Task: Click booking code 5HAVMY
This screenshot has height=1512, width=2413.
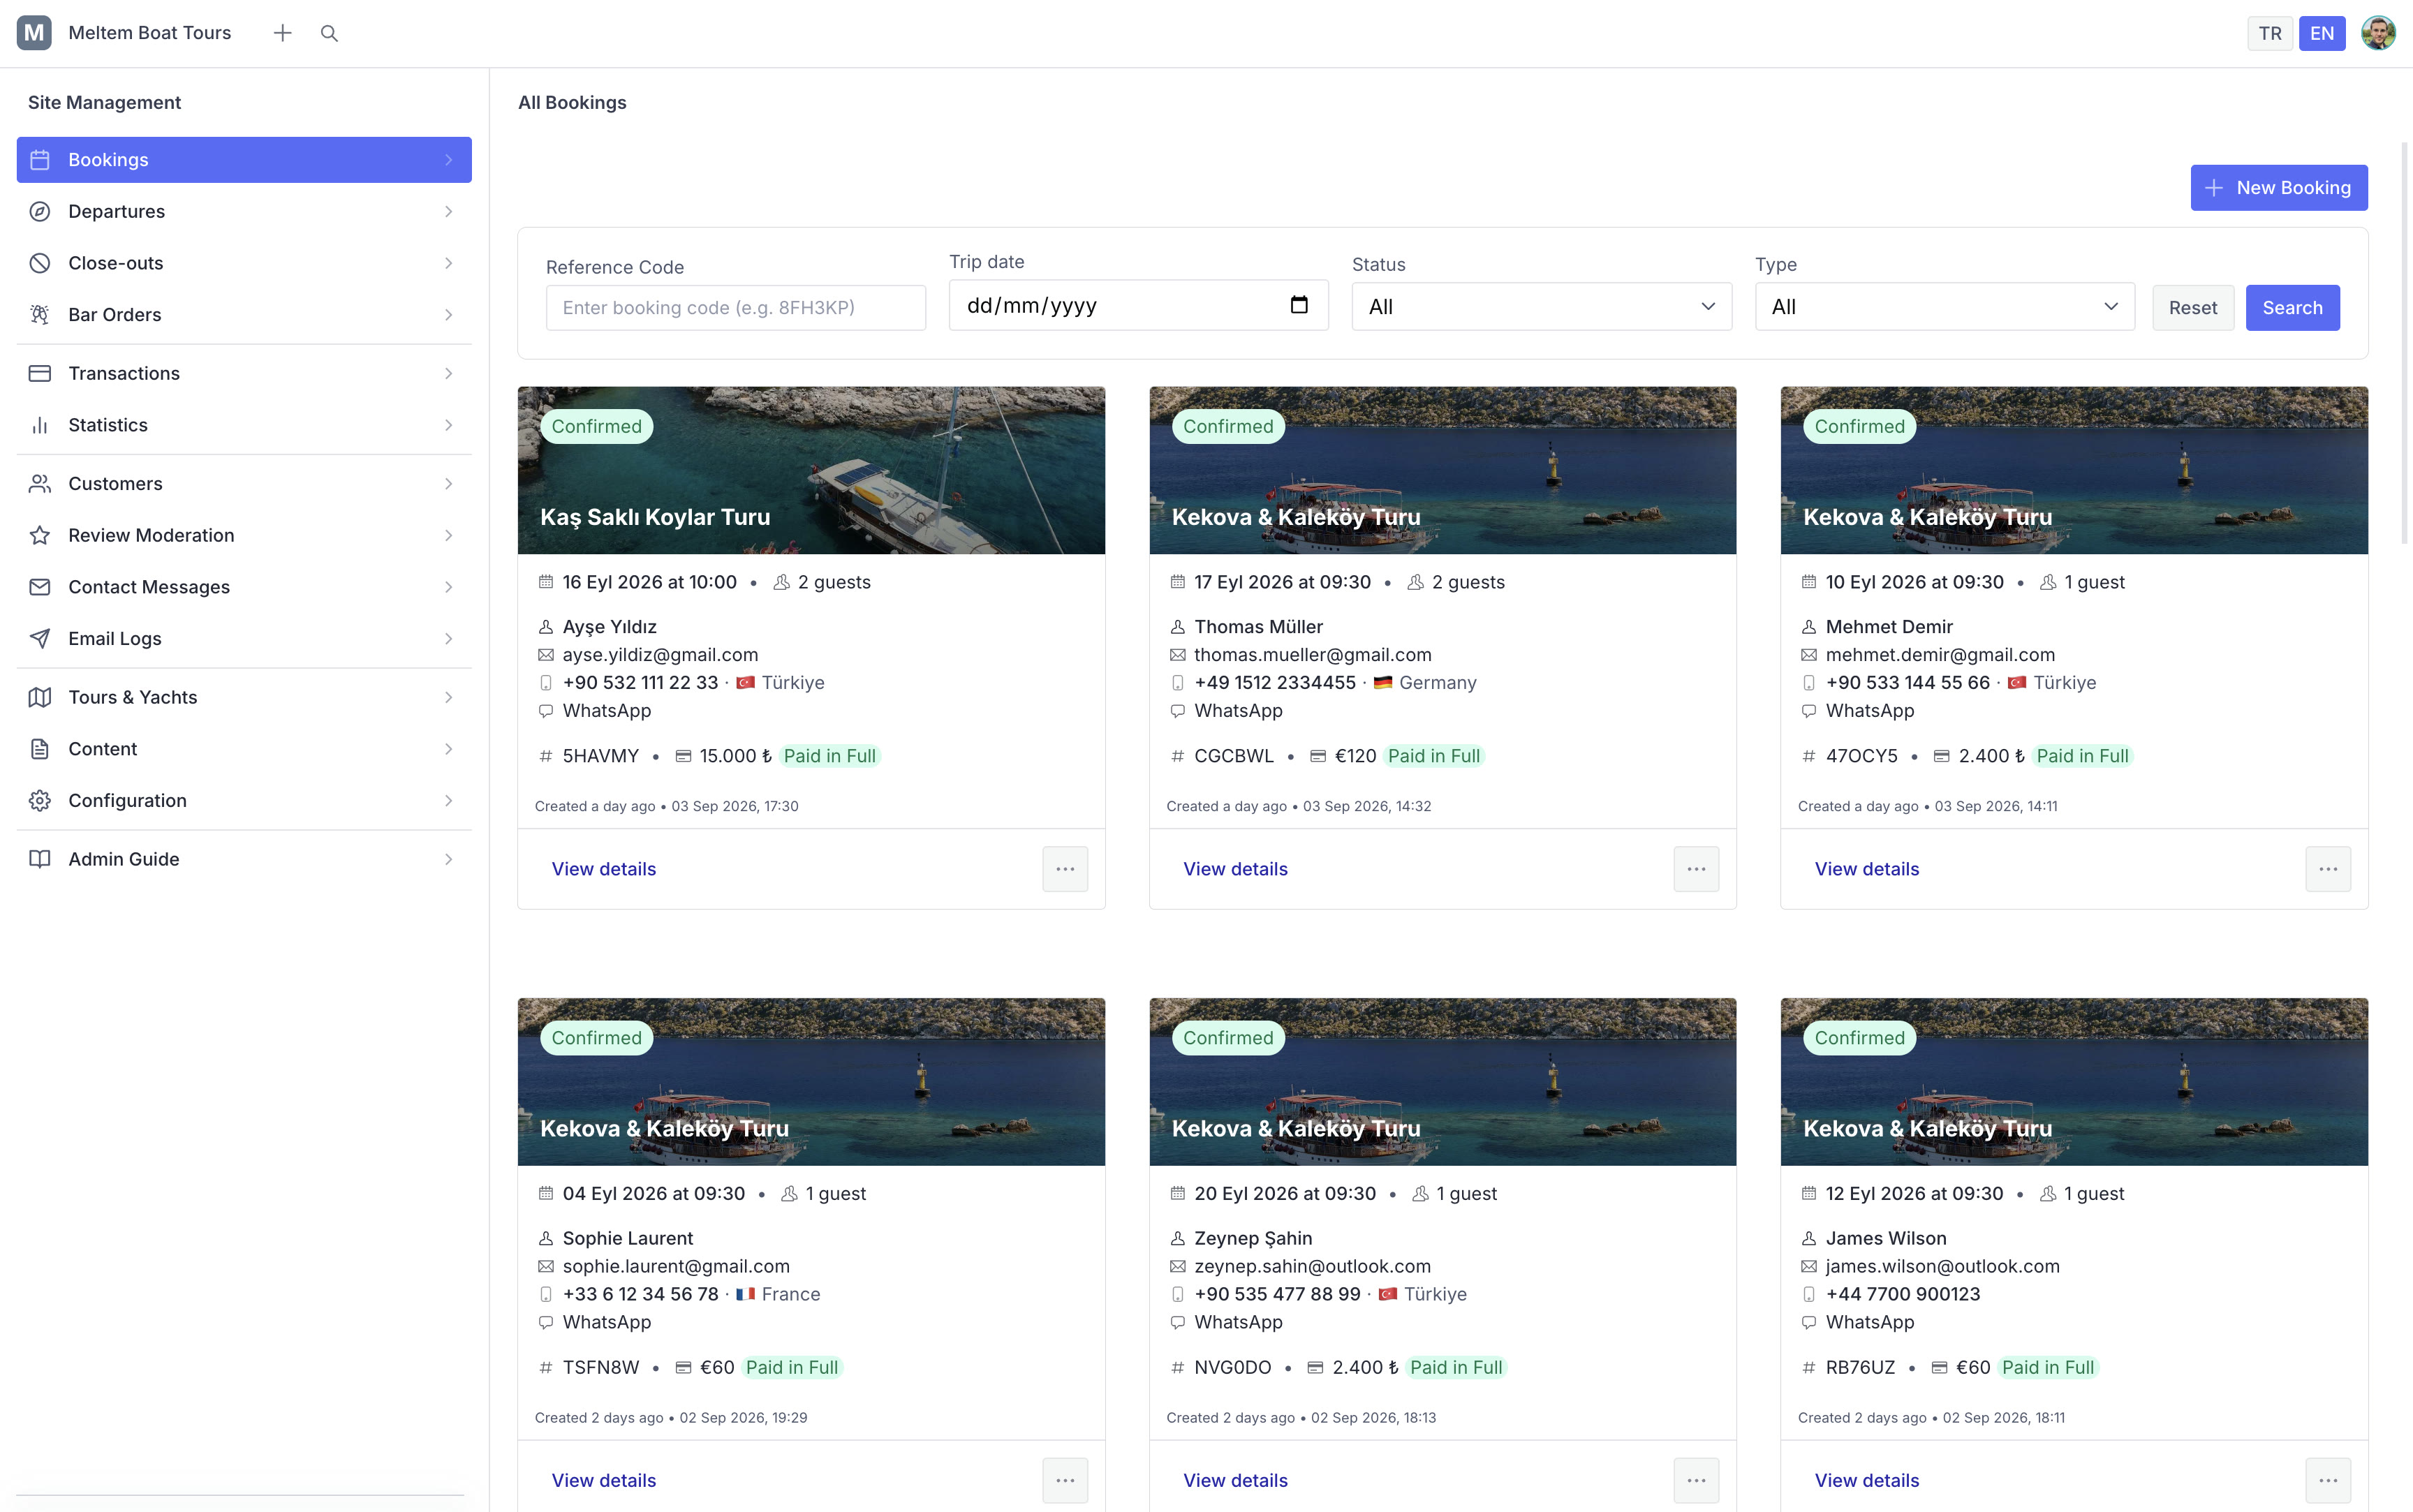Action: point(600,756)
